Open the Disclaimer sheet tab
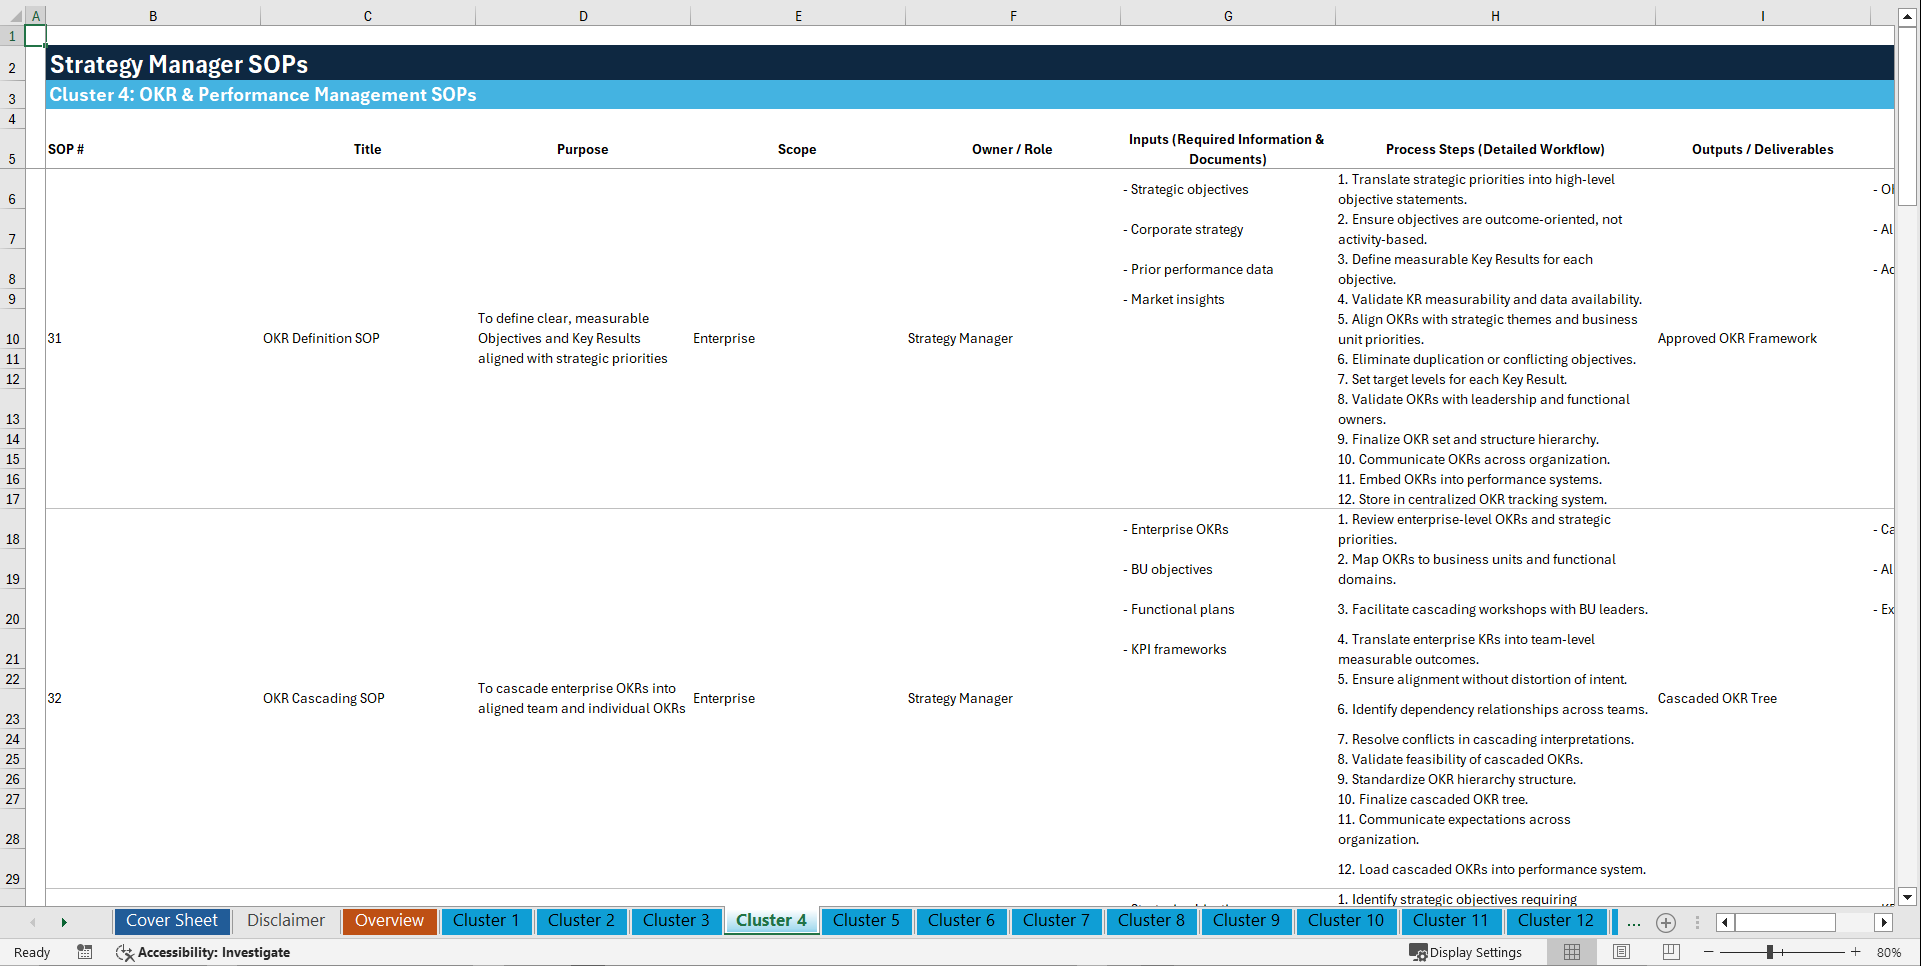The width and height of the screenshot is (1921, 966). pos(285,920)
